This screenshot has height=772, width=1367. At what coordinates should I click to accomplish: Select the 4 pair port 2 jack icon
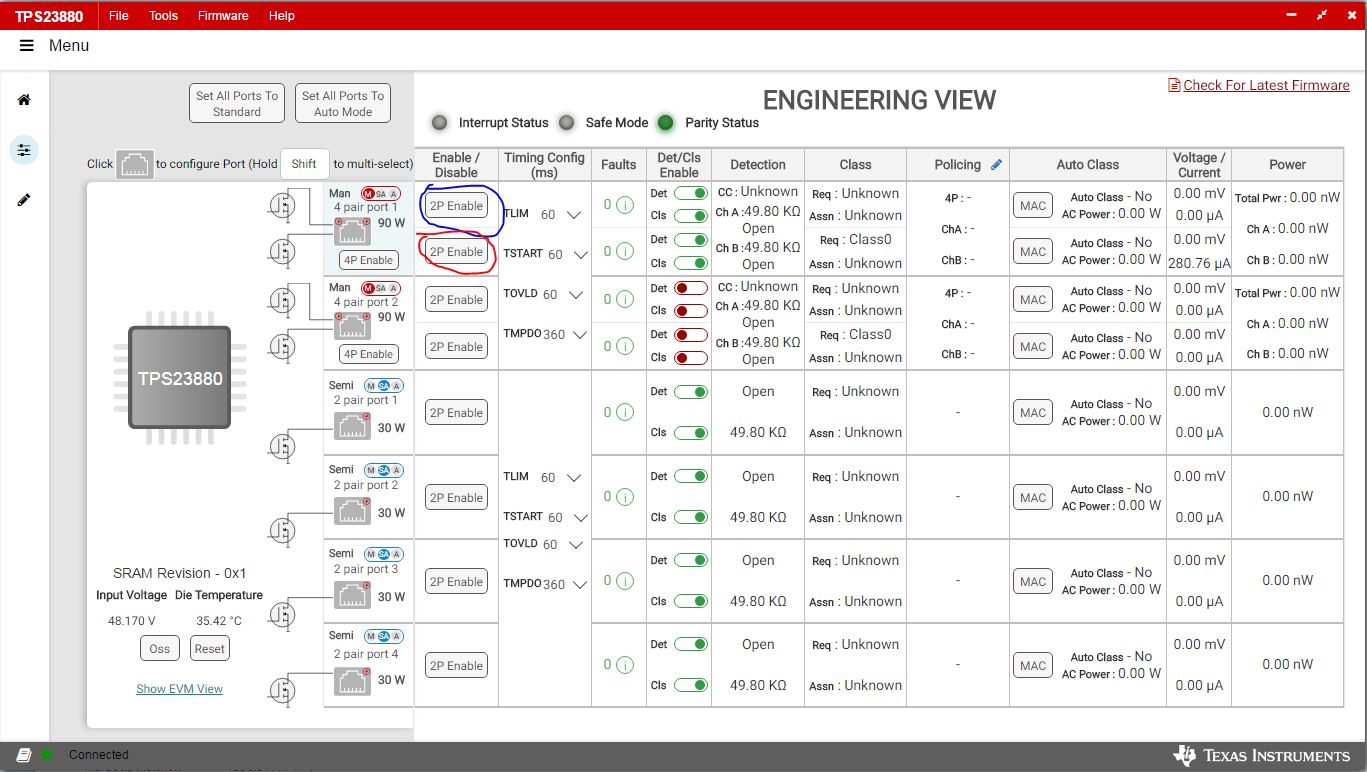pos(353,327)
